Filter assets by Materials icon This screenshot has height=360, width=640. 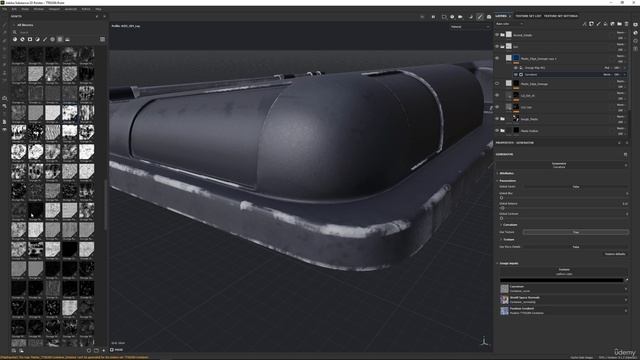pyautogui.click(x=15, y=40)
